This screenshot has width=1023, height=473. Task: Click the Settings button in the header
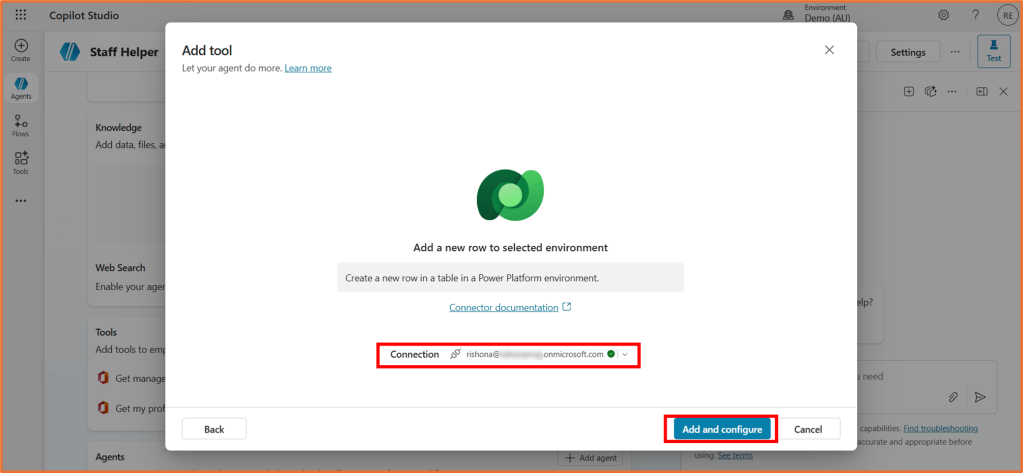coord(908,52)
